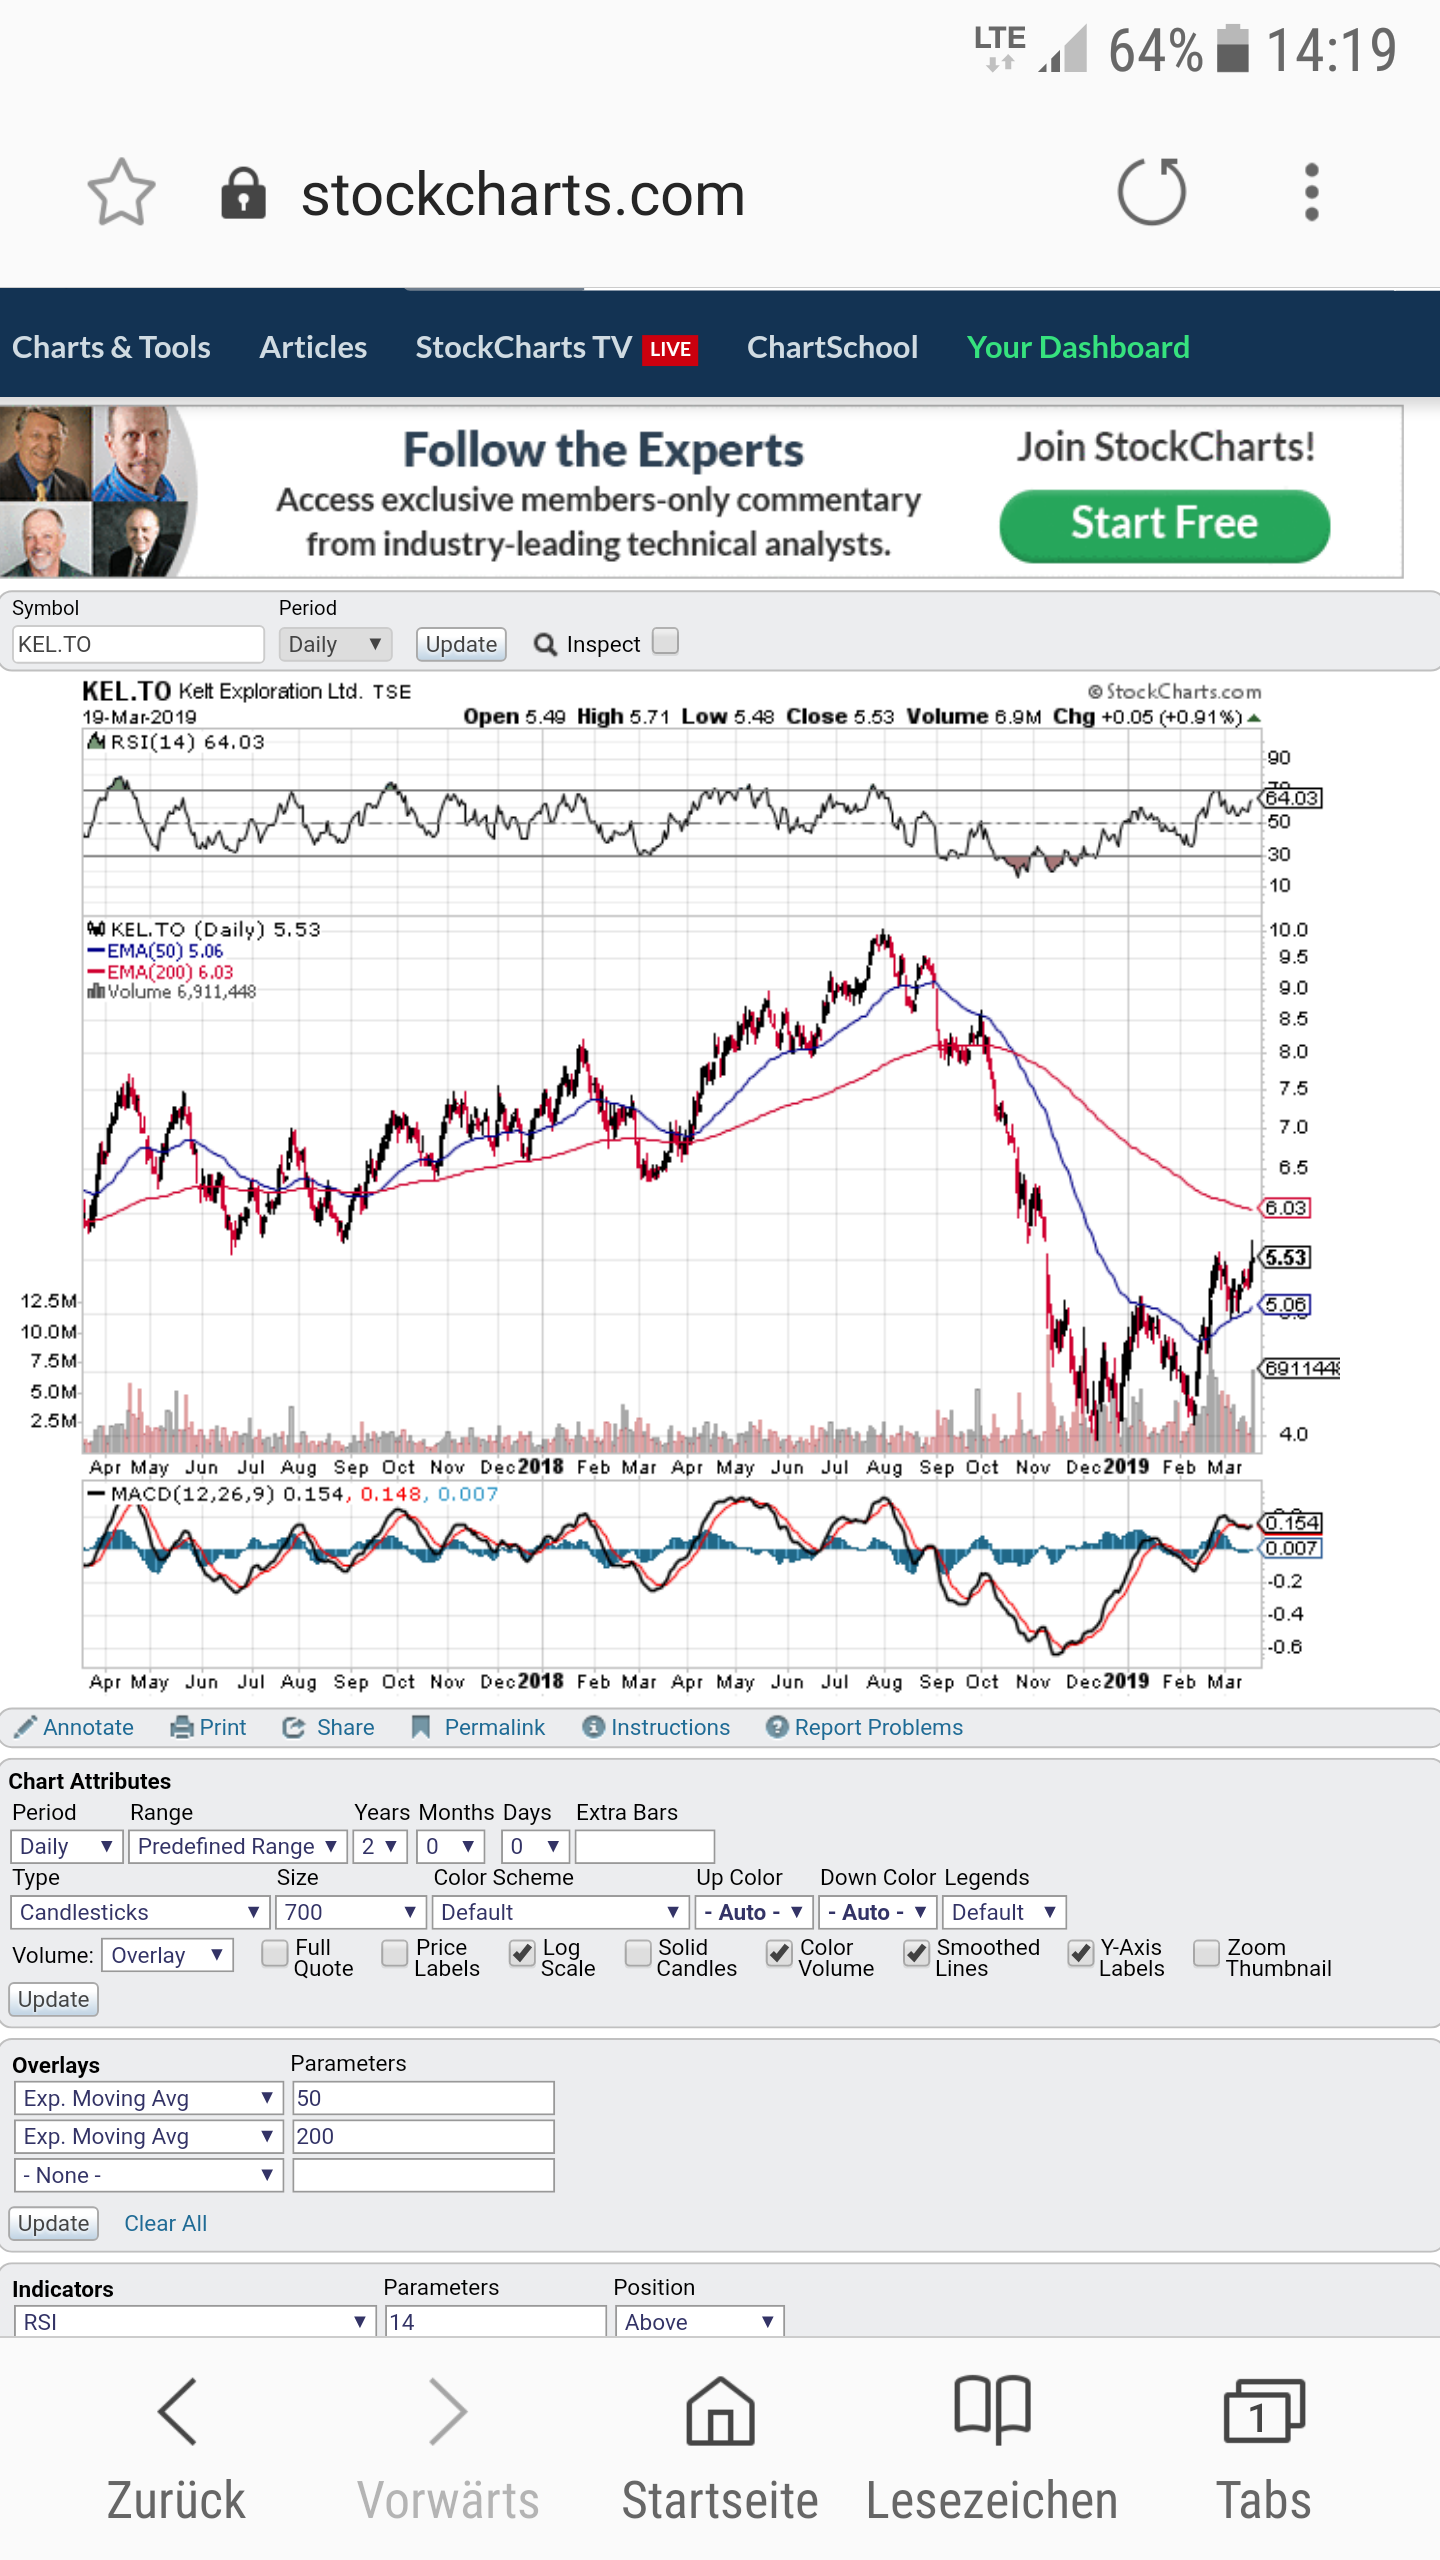The height and width of the screenshot is (2560, 1440).
Task: Tap the bookmark star icon
Action: coord(122,192)
